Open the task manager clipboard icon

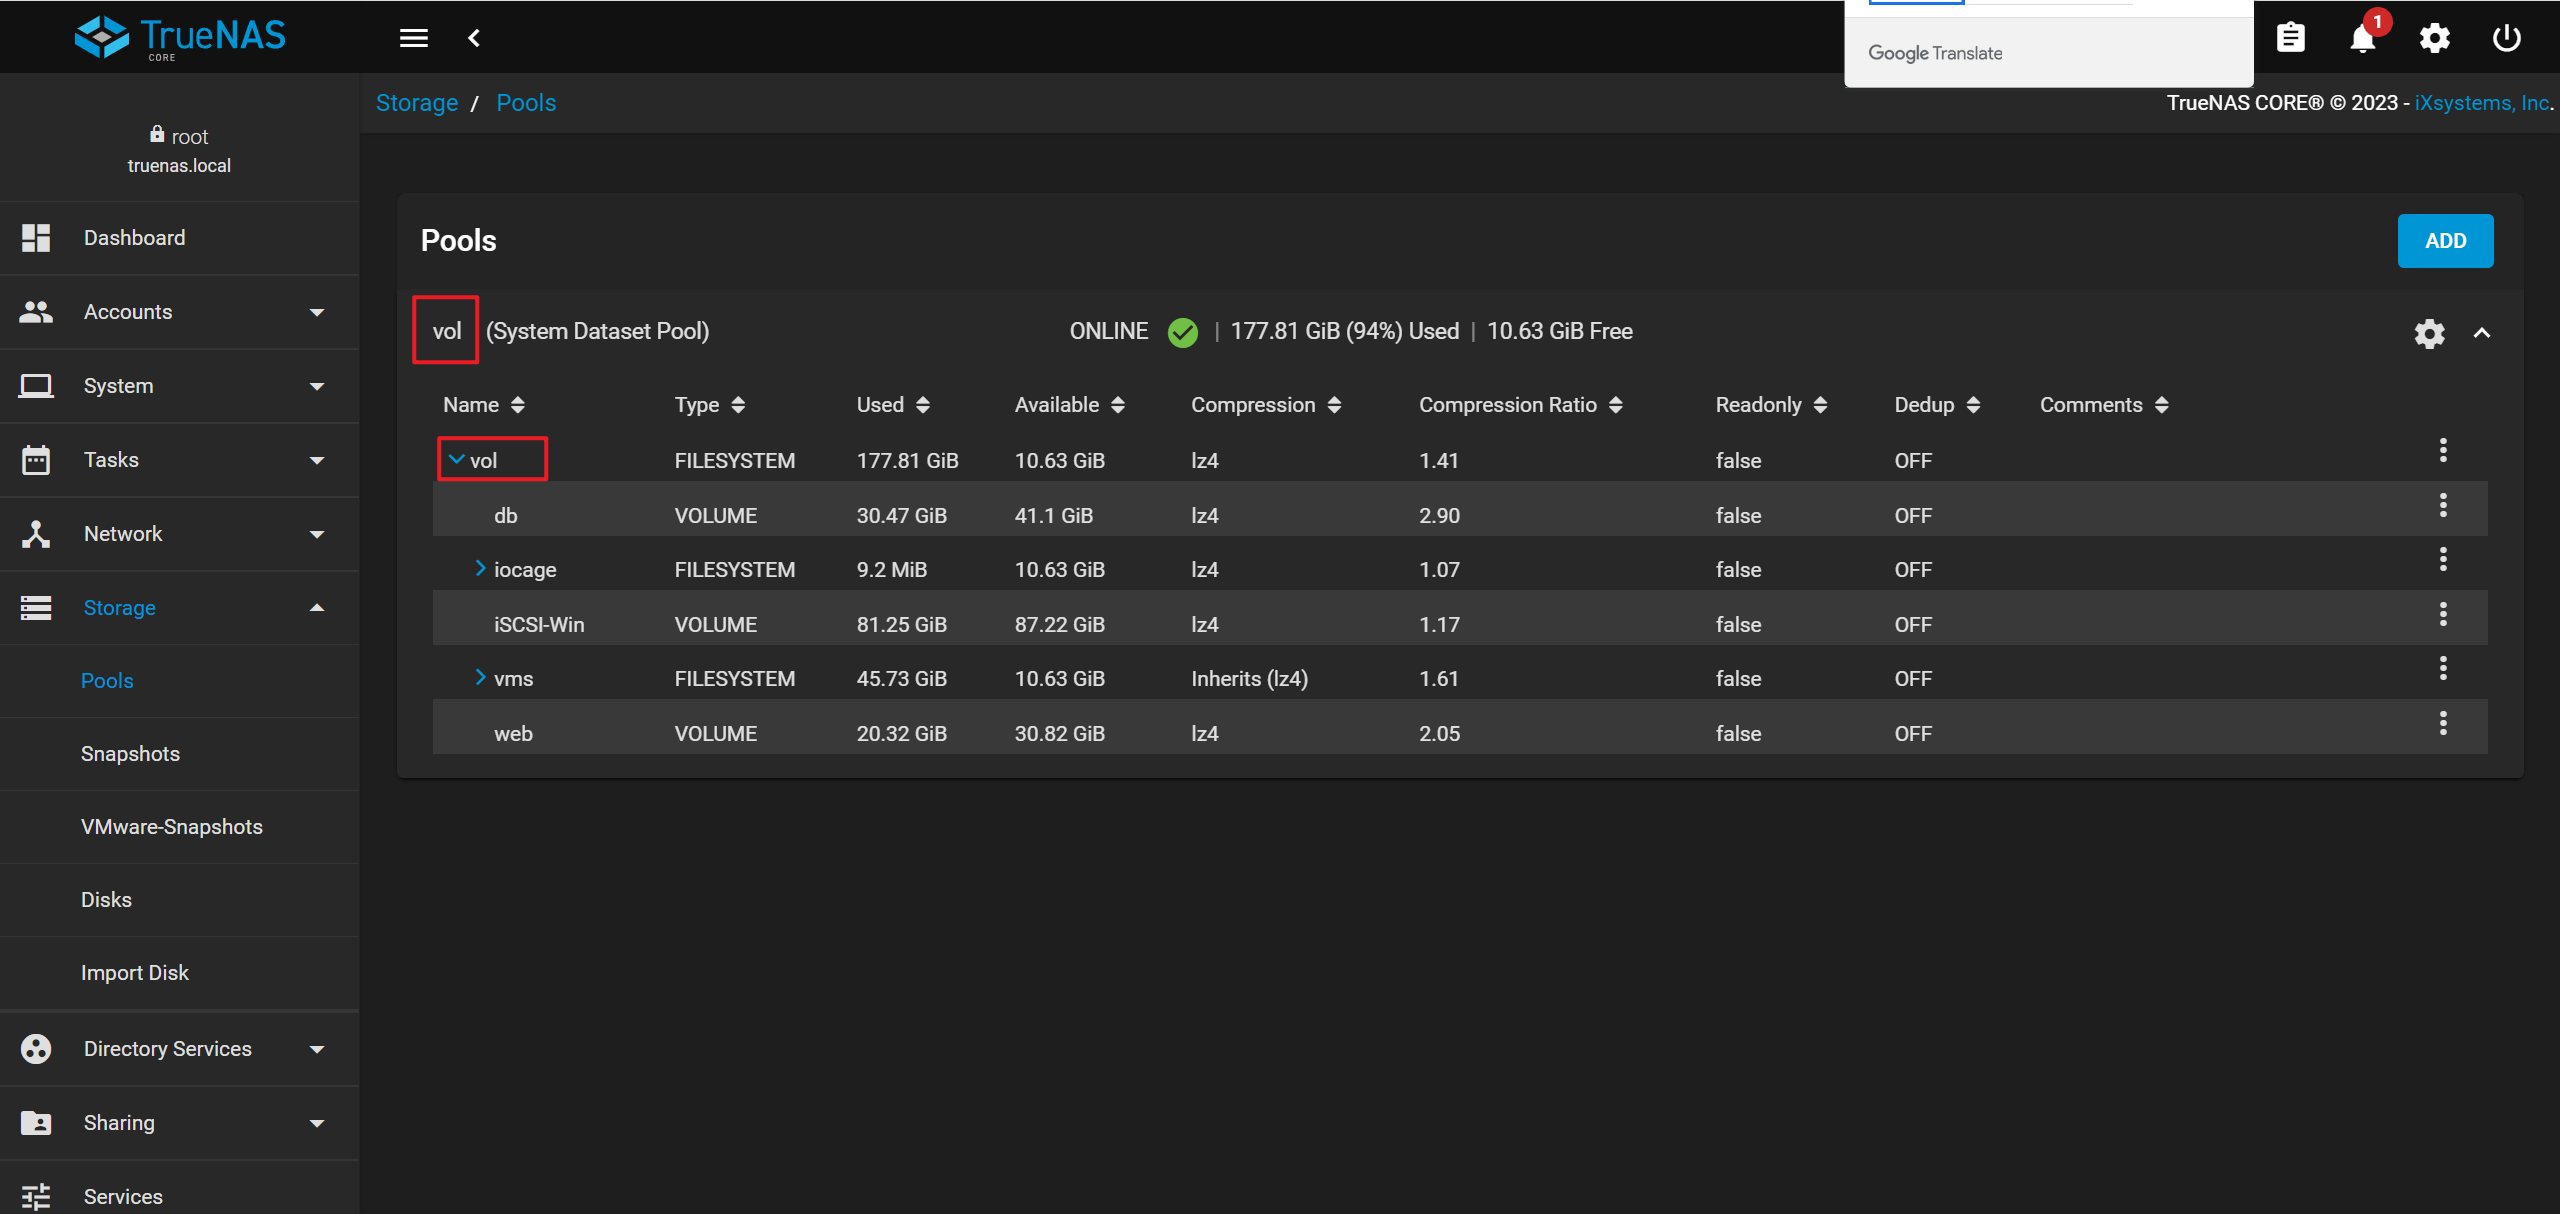(2290, 38)
